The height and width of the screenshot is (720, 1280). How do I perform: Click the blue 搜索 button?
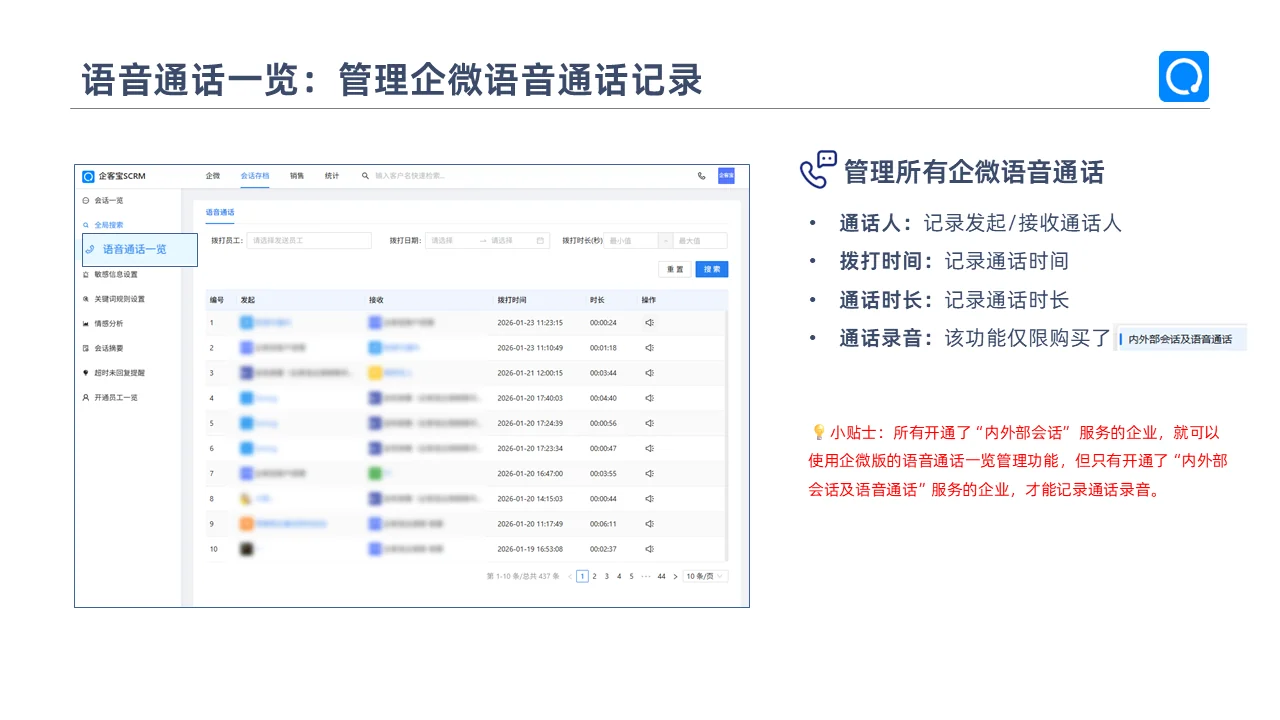tap(712, 269)
